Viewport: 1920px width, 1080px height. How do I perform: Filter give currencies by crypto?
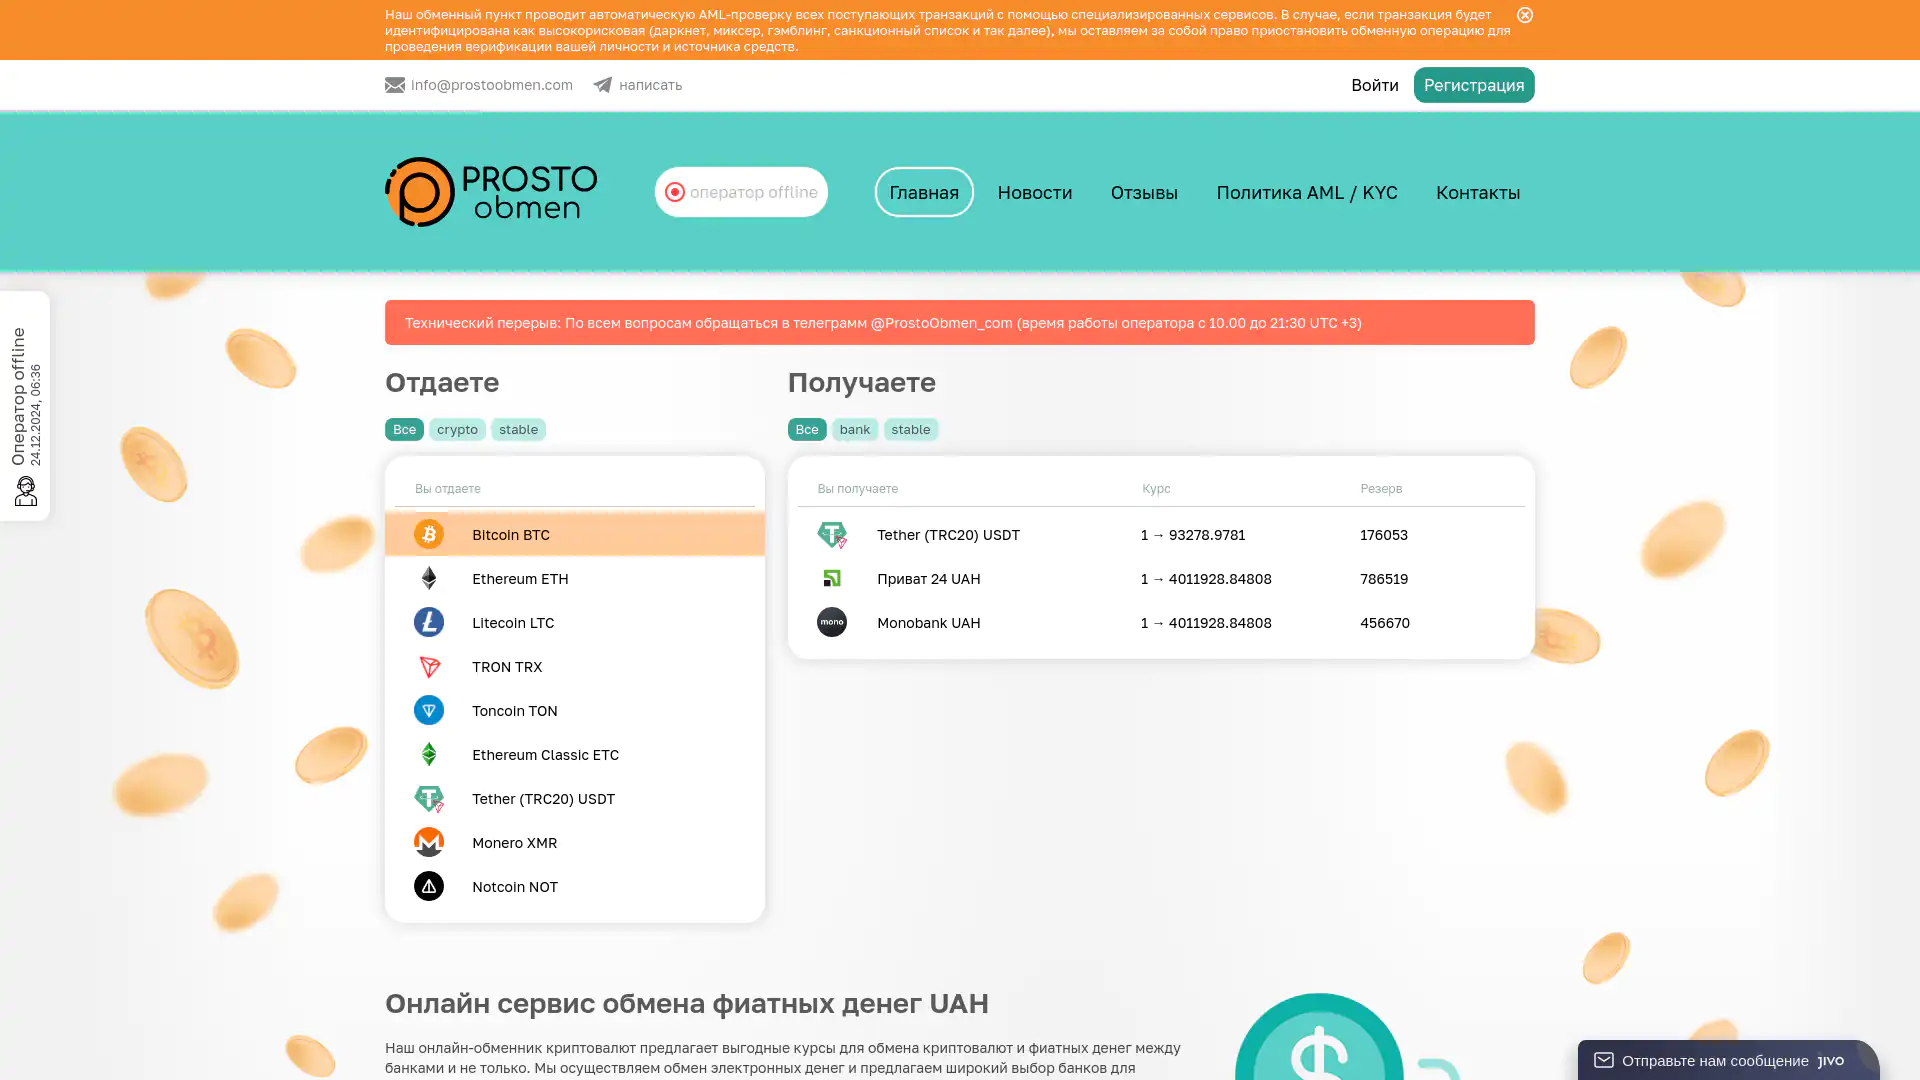click(x=457, y=429)
